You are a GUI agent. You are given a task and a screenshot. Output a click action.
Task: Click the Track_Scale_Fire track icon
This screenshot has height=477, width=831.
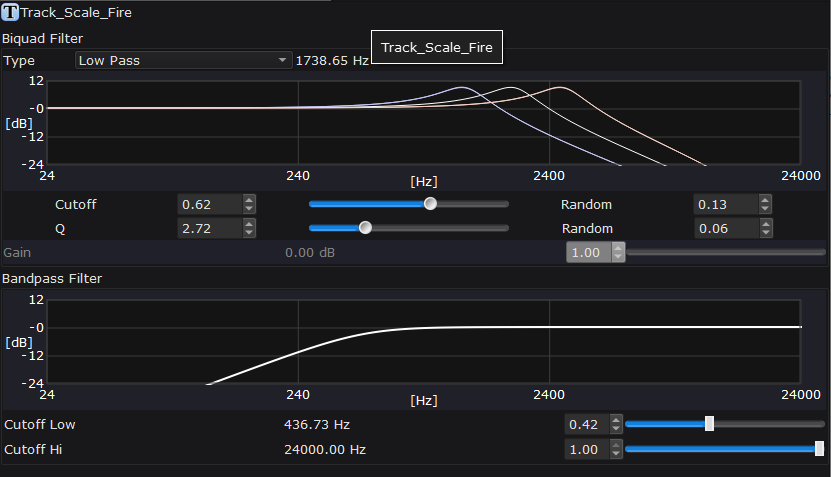tap(10, 13)
